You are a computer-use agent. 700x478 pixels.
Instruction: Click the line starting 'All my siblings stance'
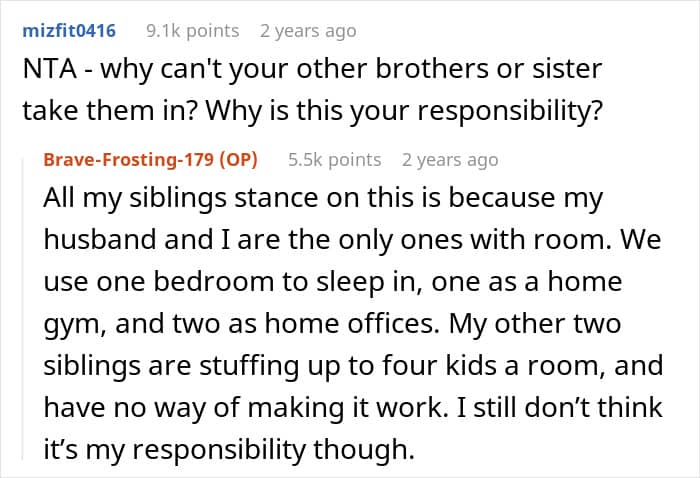(x=323, y=198)
